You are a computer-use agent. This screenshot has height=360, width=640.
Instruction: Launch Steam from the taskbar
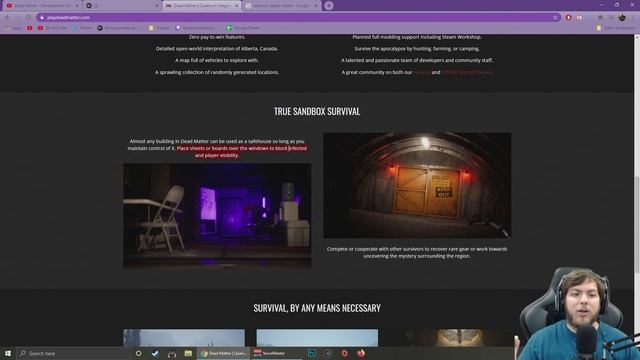[155, 353]
